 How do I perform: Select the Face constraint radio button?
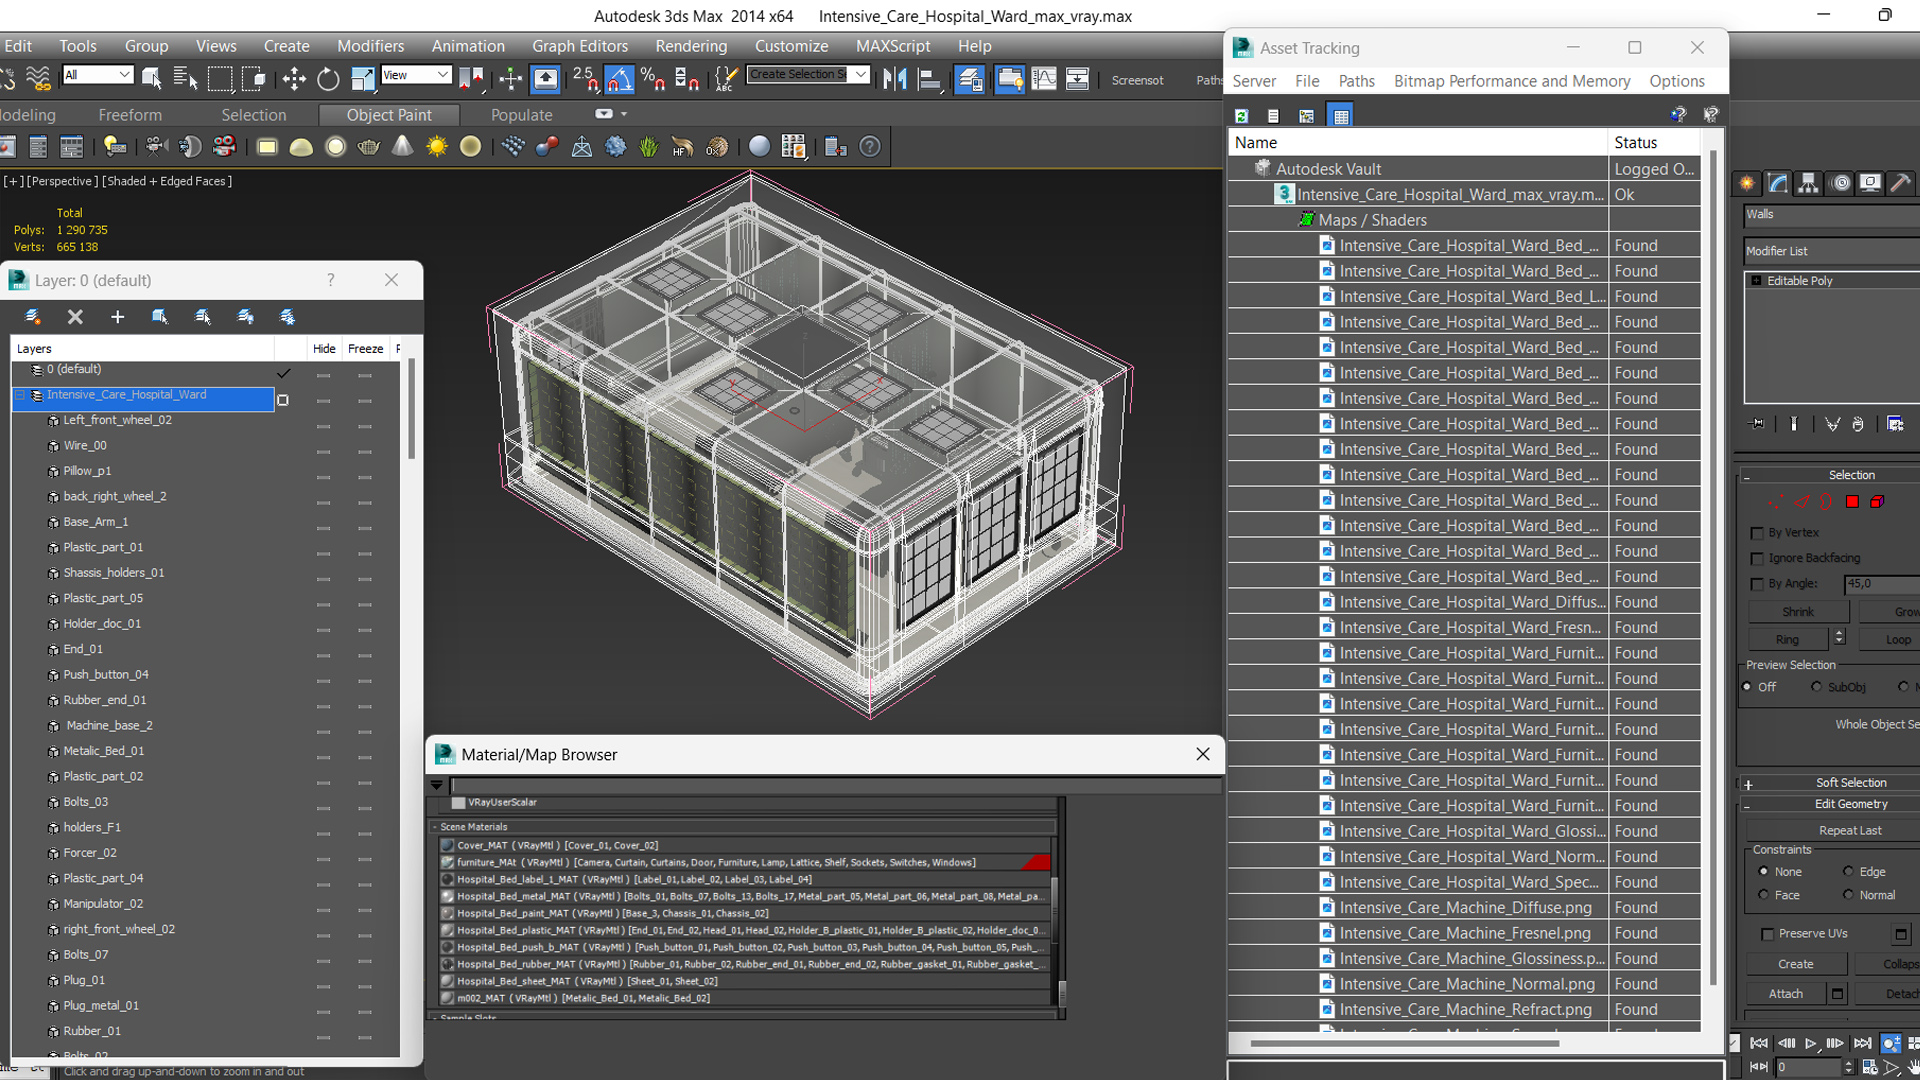(1764, 895)
